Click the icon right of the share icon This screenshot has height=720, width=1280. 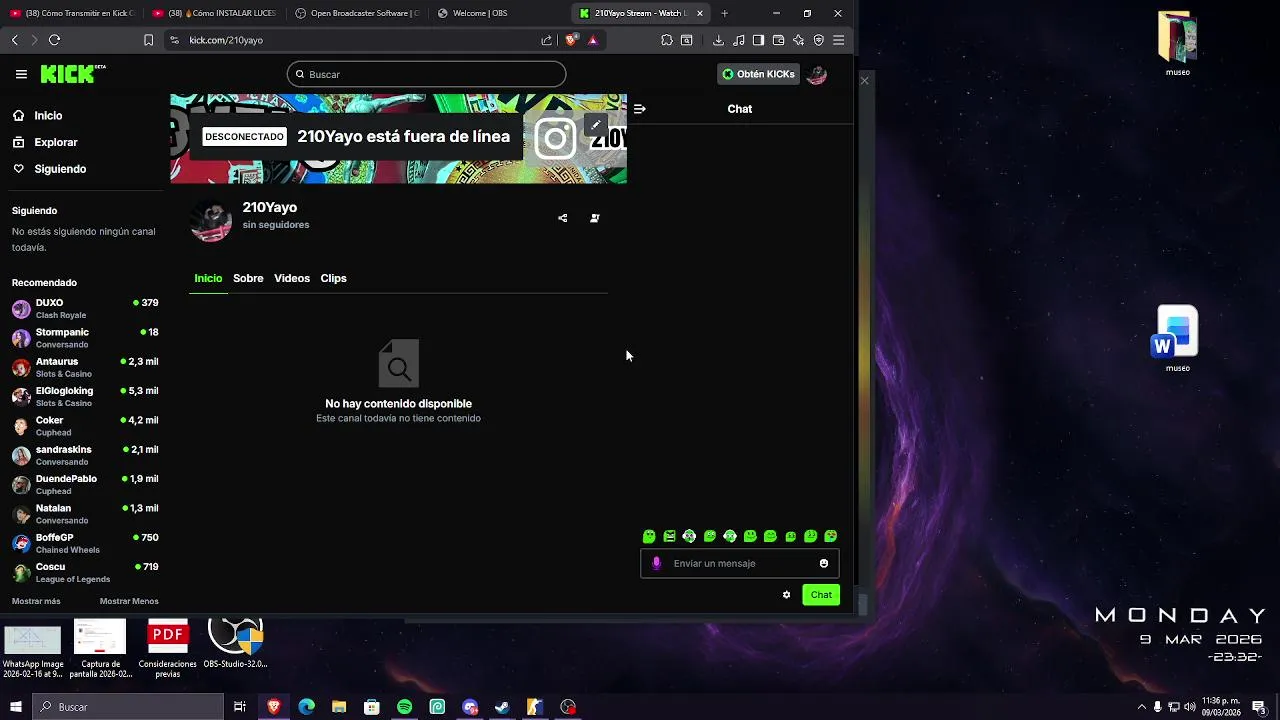tap(595, 218)
